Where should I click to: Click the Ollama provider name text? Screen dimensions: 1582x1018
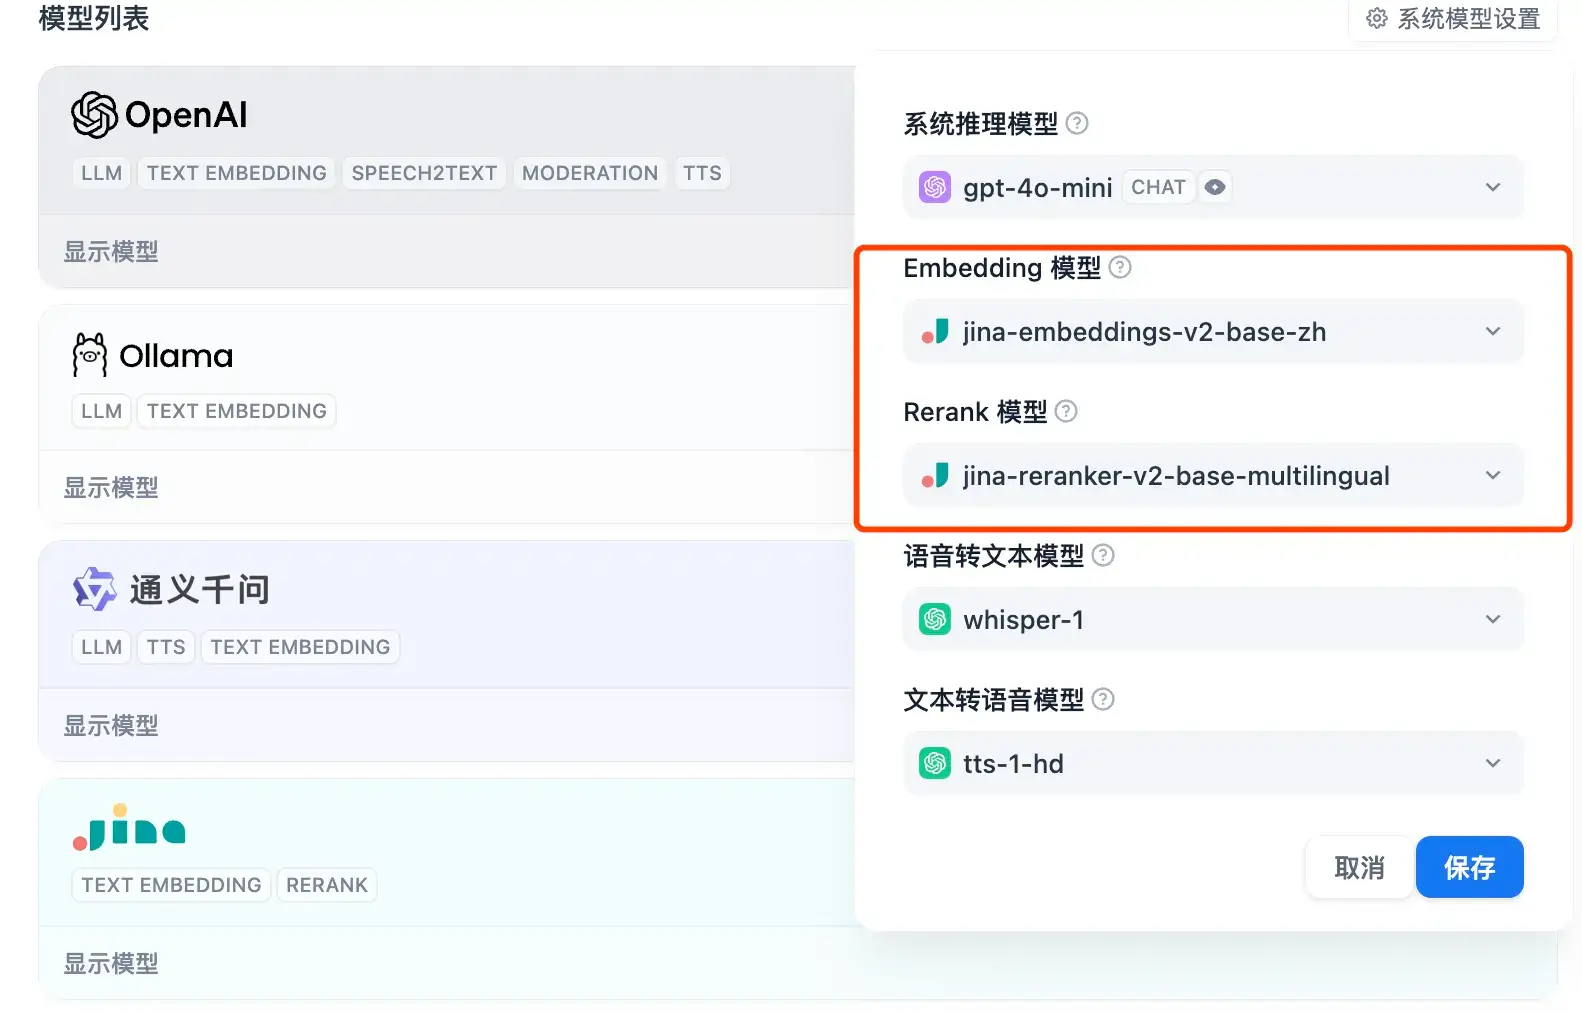point(176,355)
